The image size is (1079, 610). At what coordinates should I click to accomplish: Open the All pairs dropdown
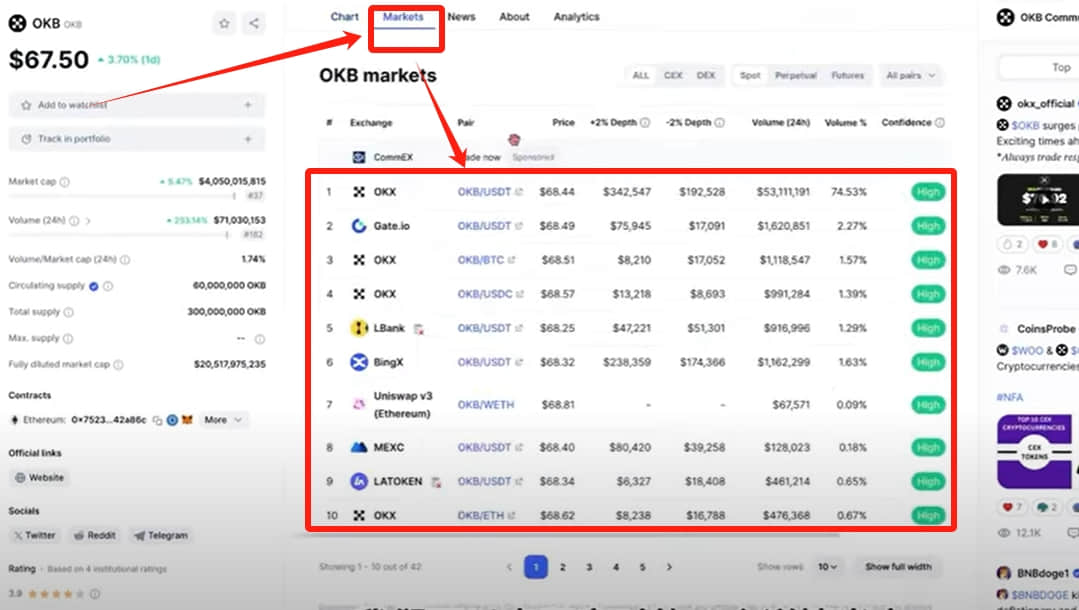click(910, 75)
